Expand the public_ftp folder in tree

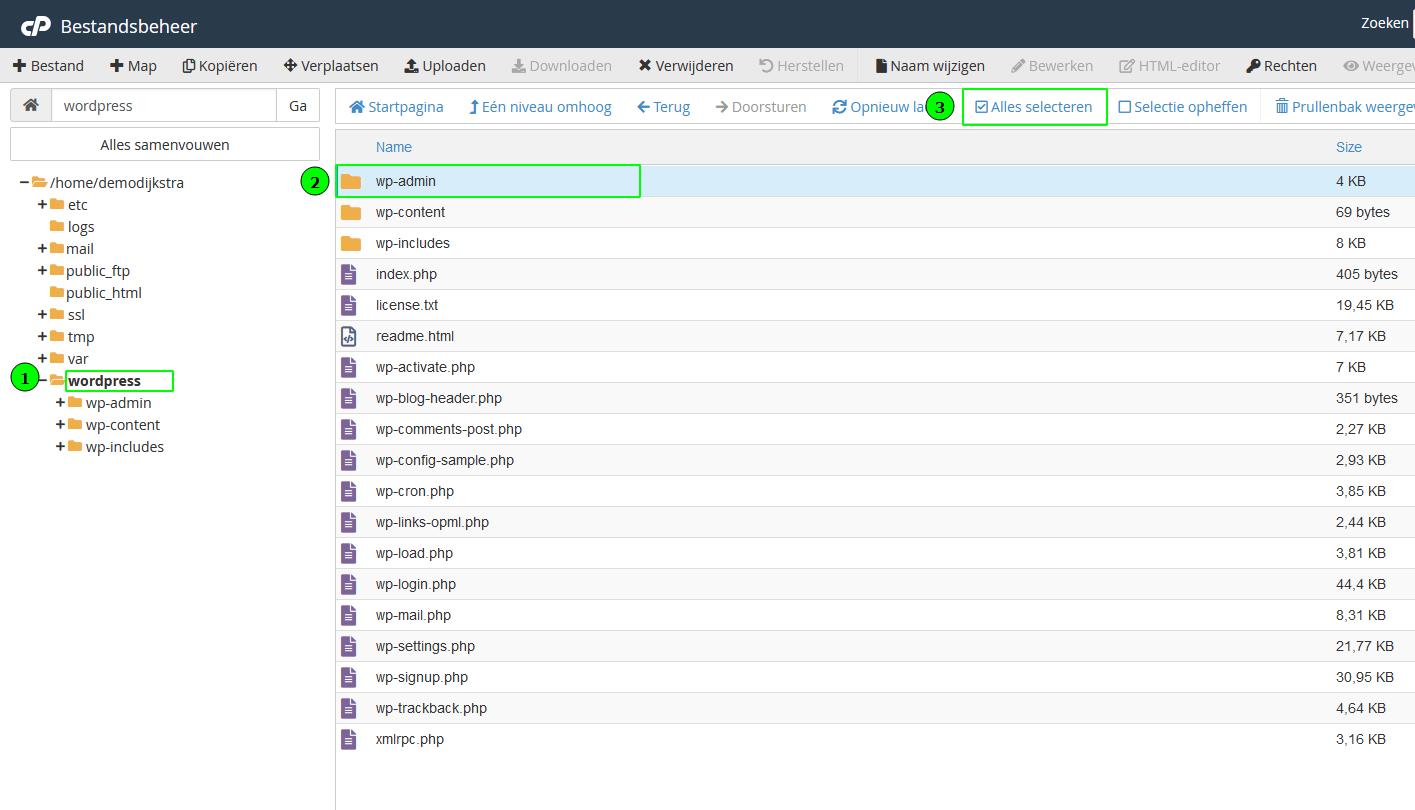42,270
